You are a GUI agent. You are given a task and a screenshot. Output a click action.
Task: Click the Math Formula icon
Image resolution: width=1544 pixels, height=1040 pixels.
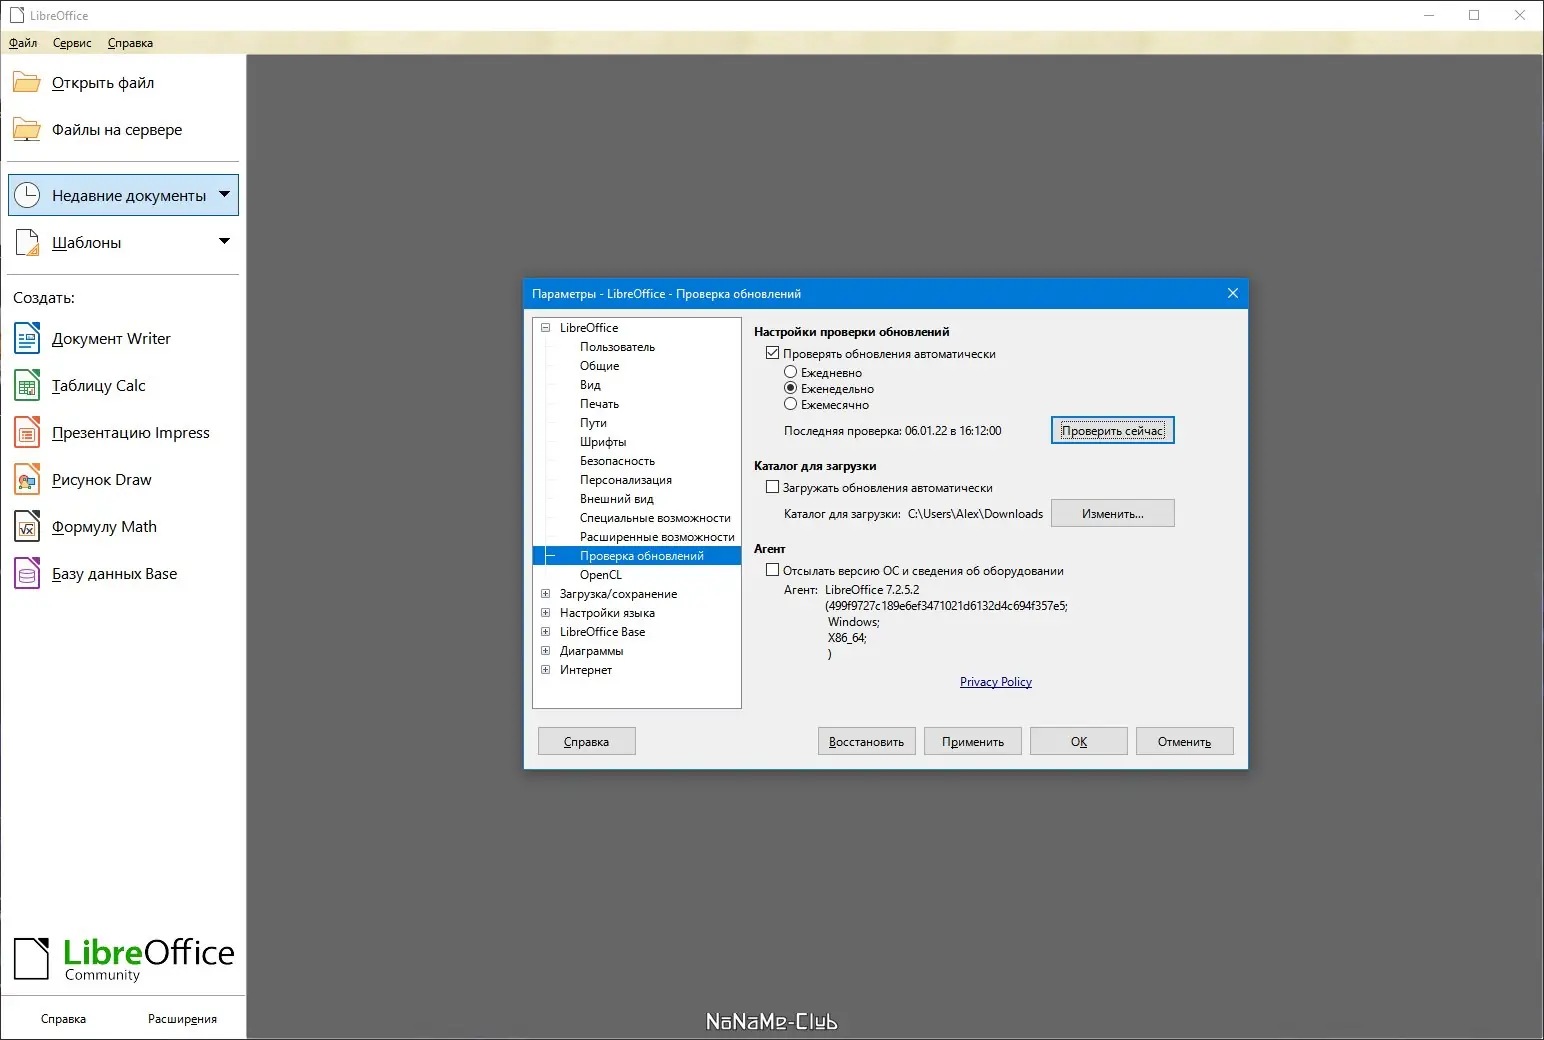27,527
